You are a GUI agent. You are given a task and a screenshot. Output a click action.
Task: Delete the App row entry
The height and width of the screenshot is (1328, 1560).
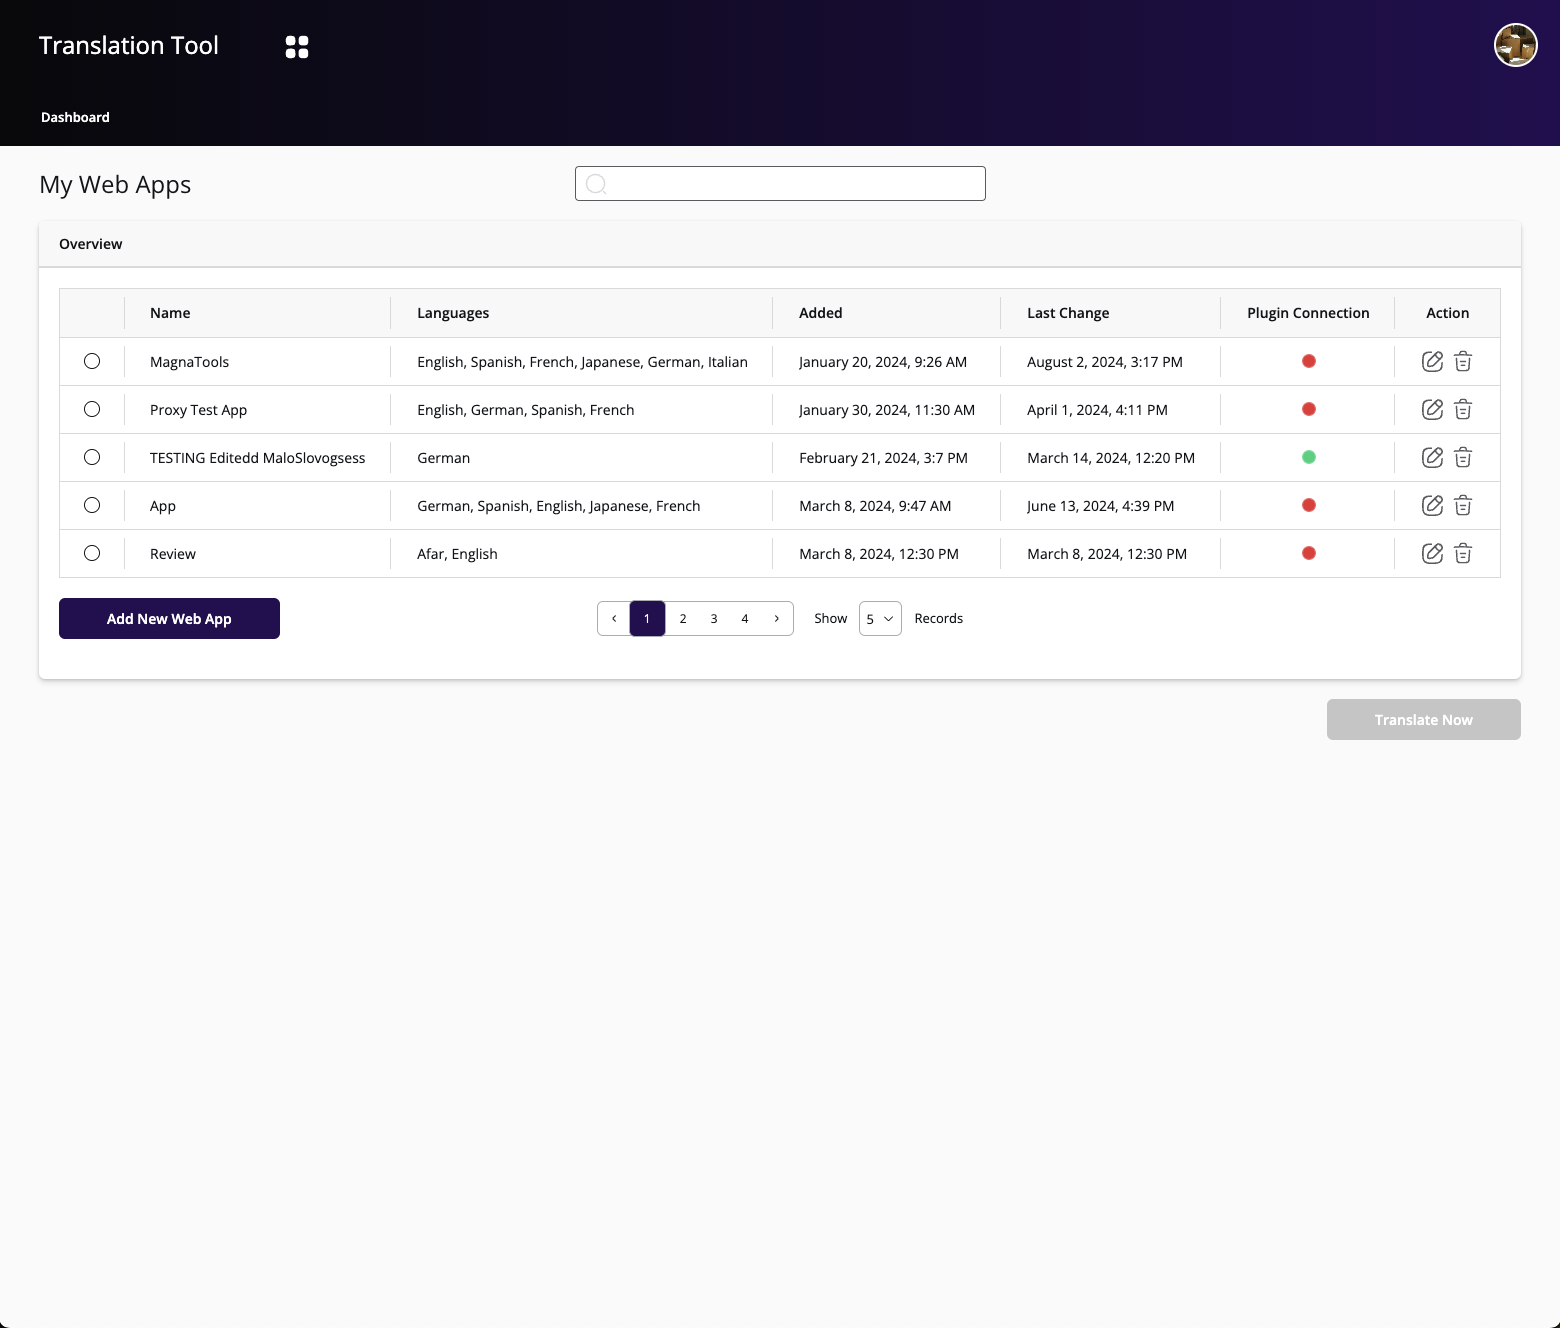click(x=1463, y=506)
